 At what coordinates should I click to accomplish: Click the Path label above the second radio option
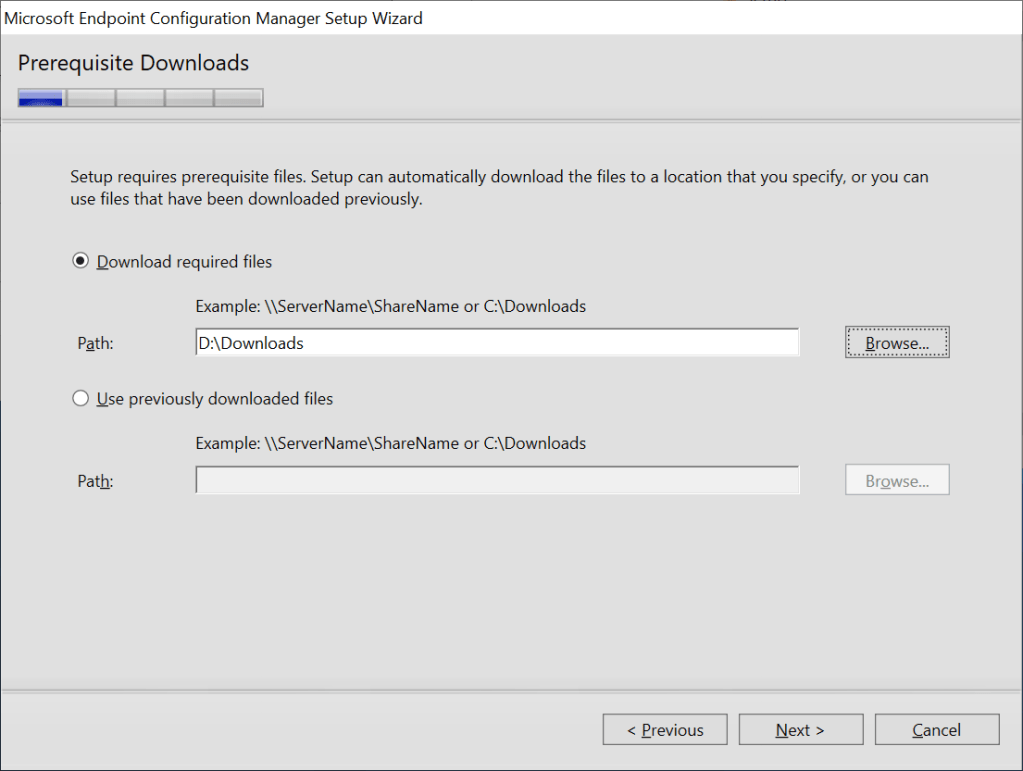click(x=96, y=343)
